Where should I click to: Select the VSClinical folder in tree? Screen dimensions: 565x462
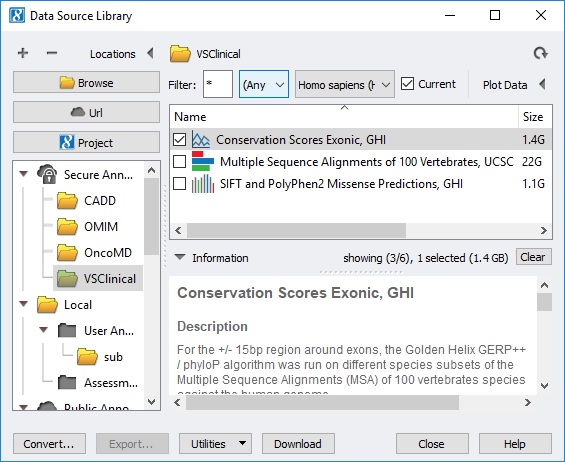97,279
